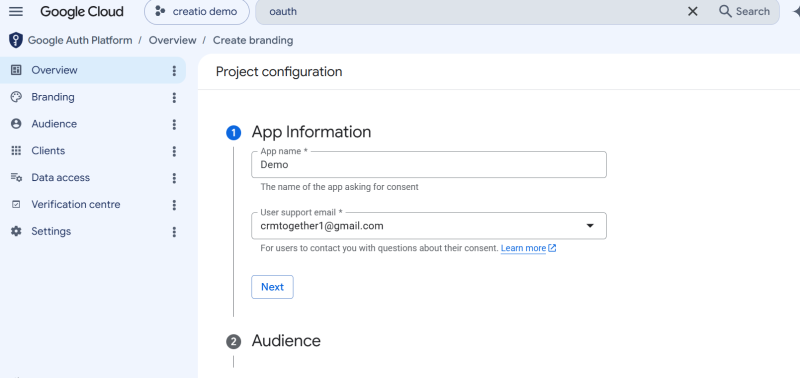Click Create branding breadcrumb text

coord(253,40)
